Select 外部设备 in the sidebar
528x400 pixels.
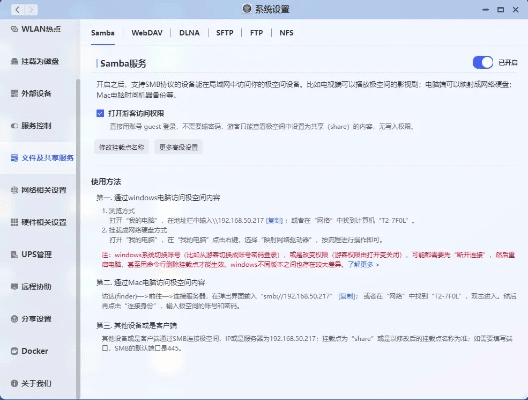click(36, 93)
